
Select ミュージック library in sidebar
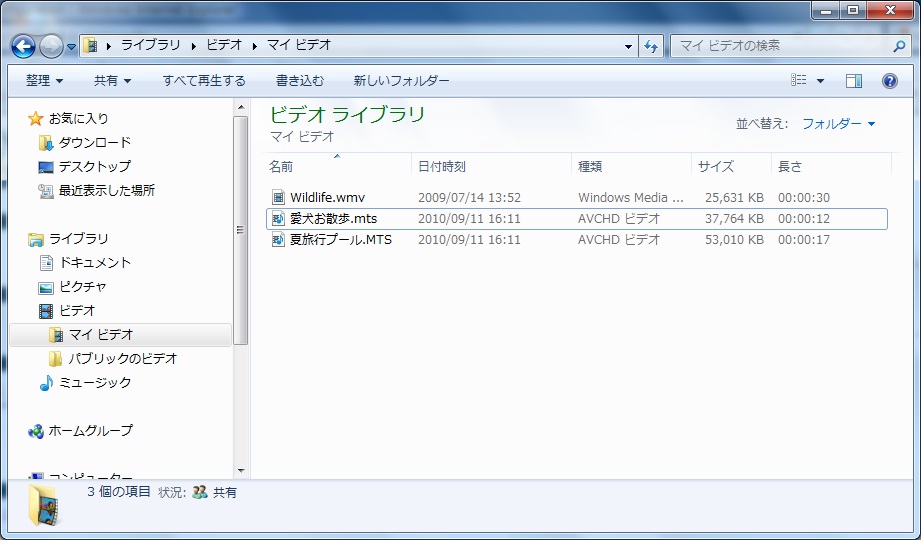(x=95, y=383)
